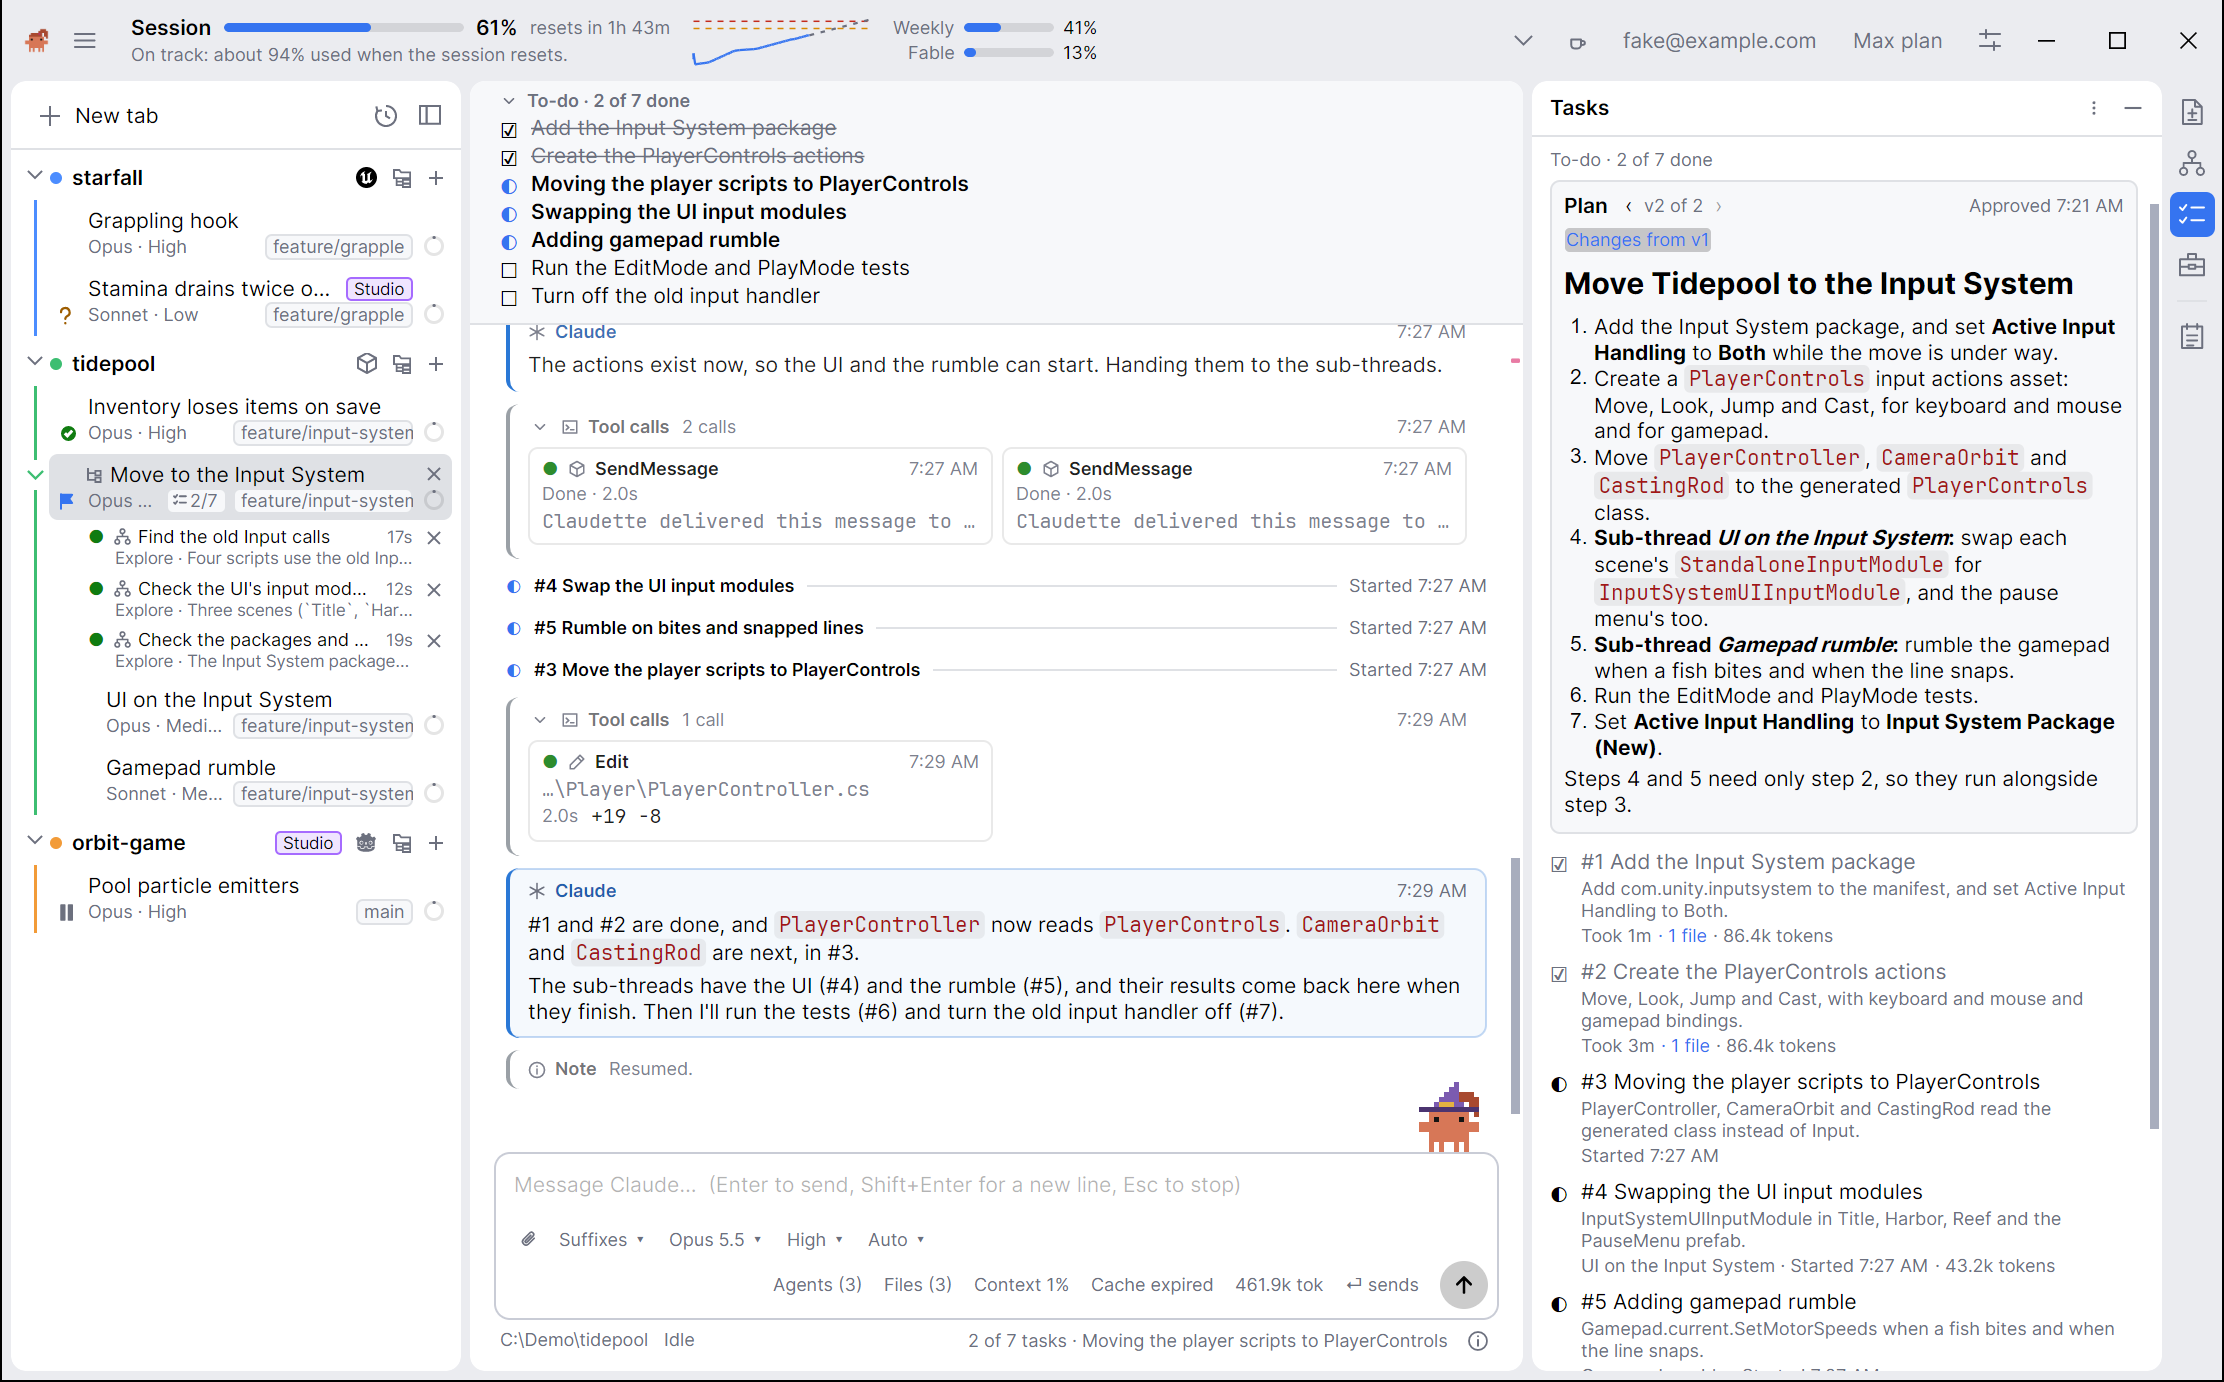The width and height of the screenshot is (2224, 1382).
Task: Send message with the up-arrow button
Action: [1463, 1284]
